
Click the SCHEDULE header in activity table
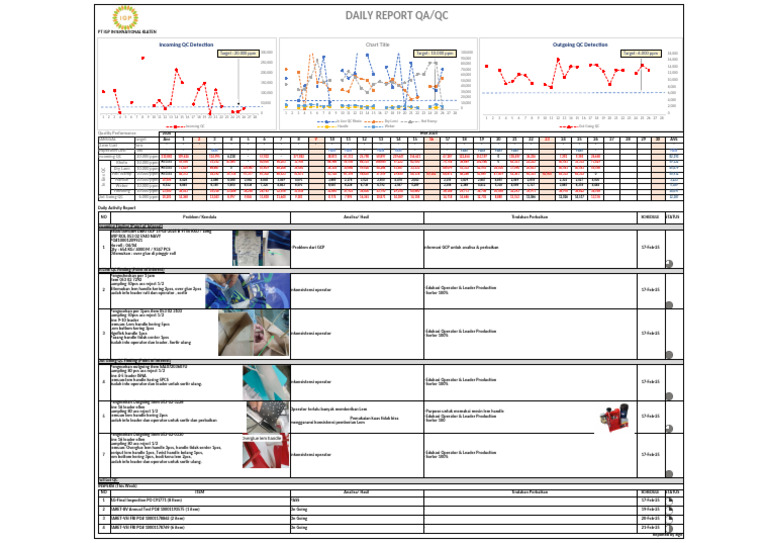[650, 216]
